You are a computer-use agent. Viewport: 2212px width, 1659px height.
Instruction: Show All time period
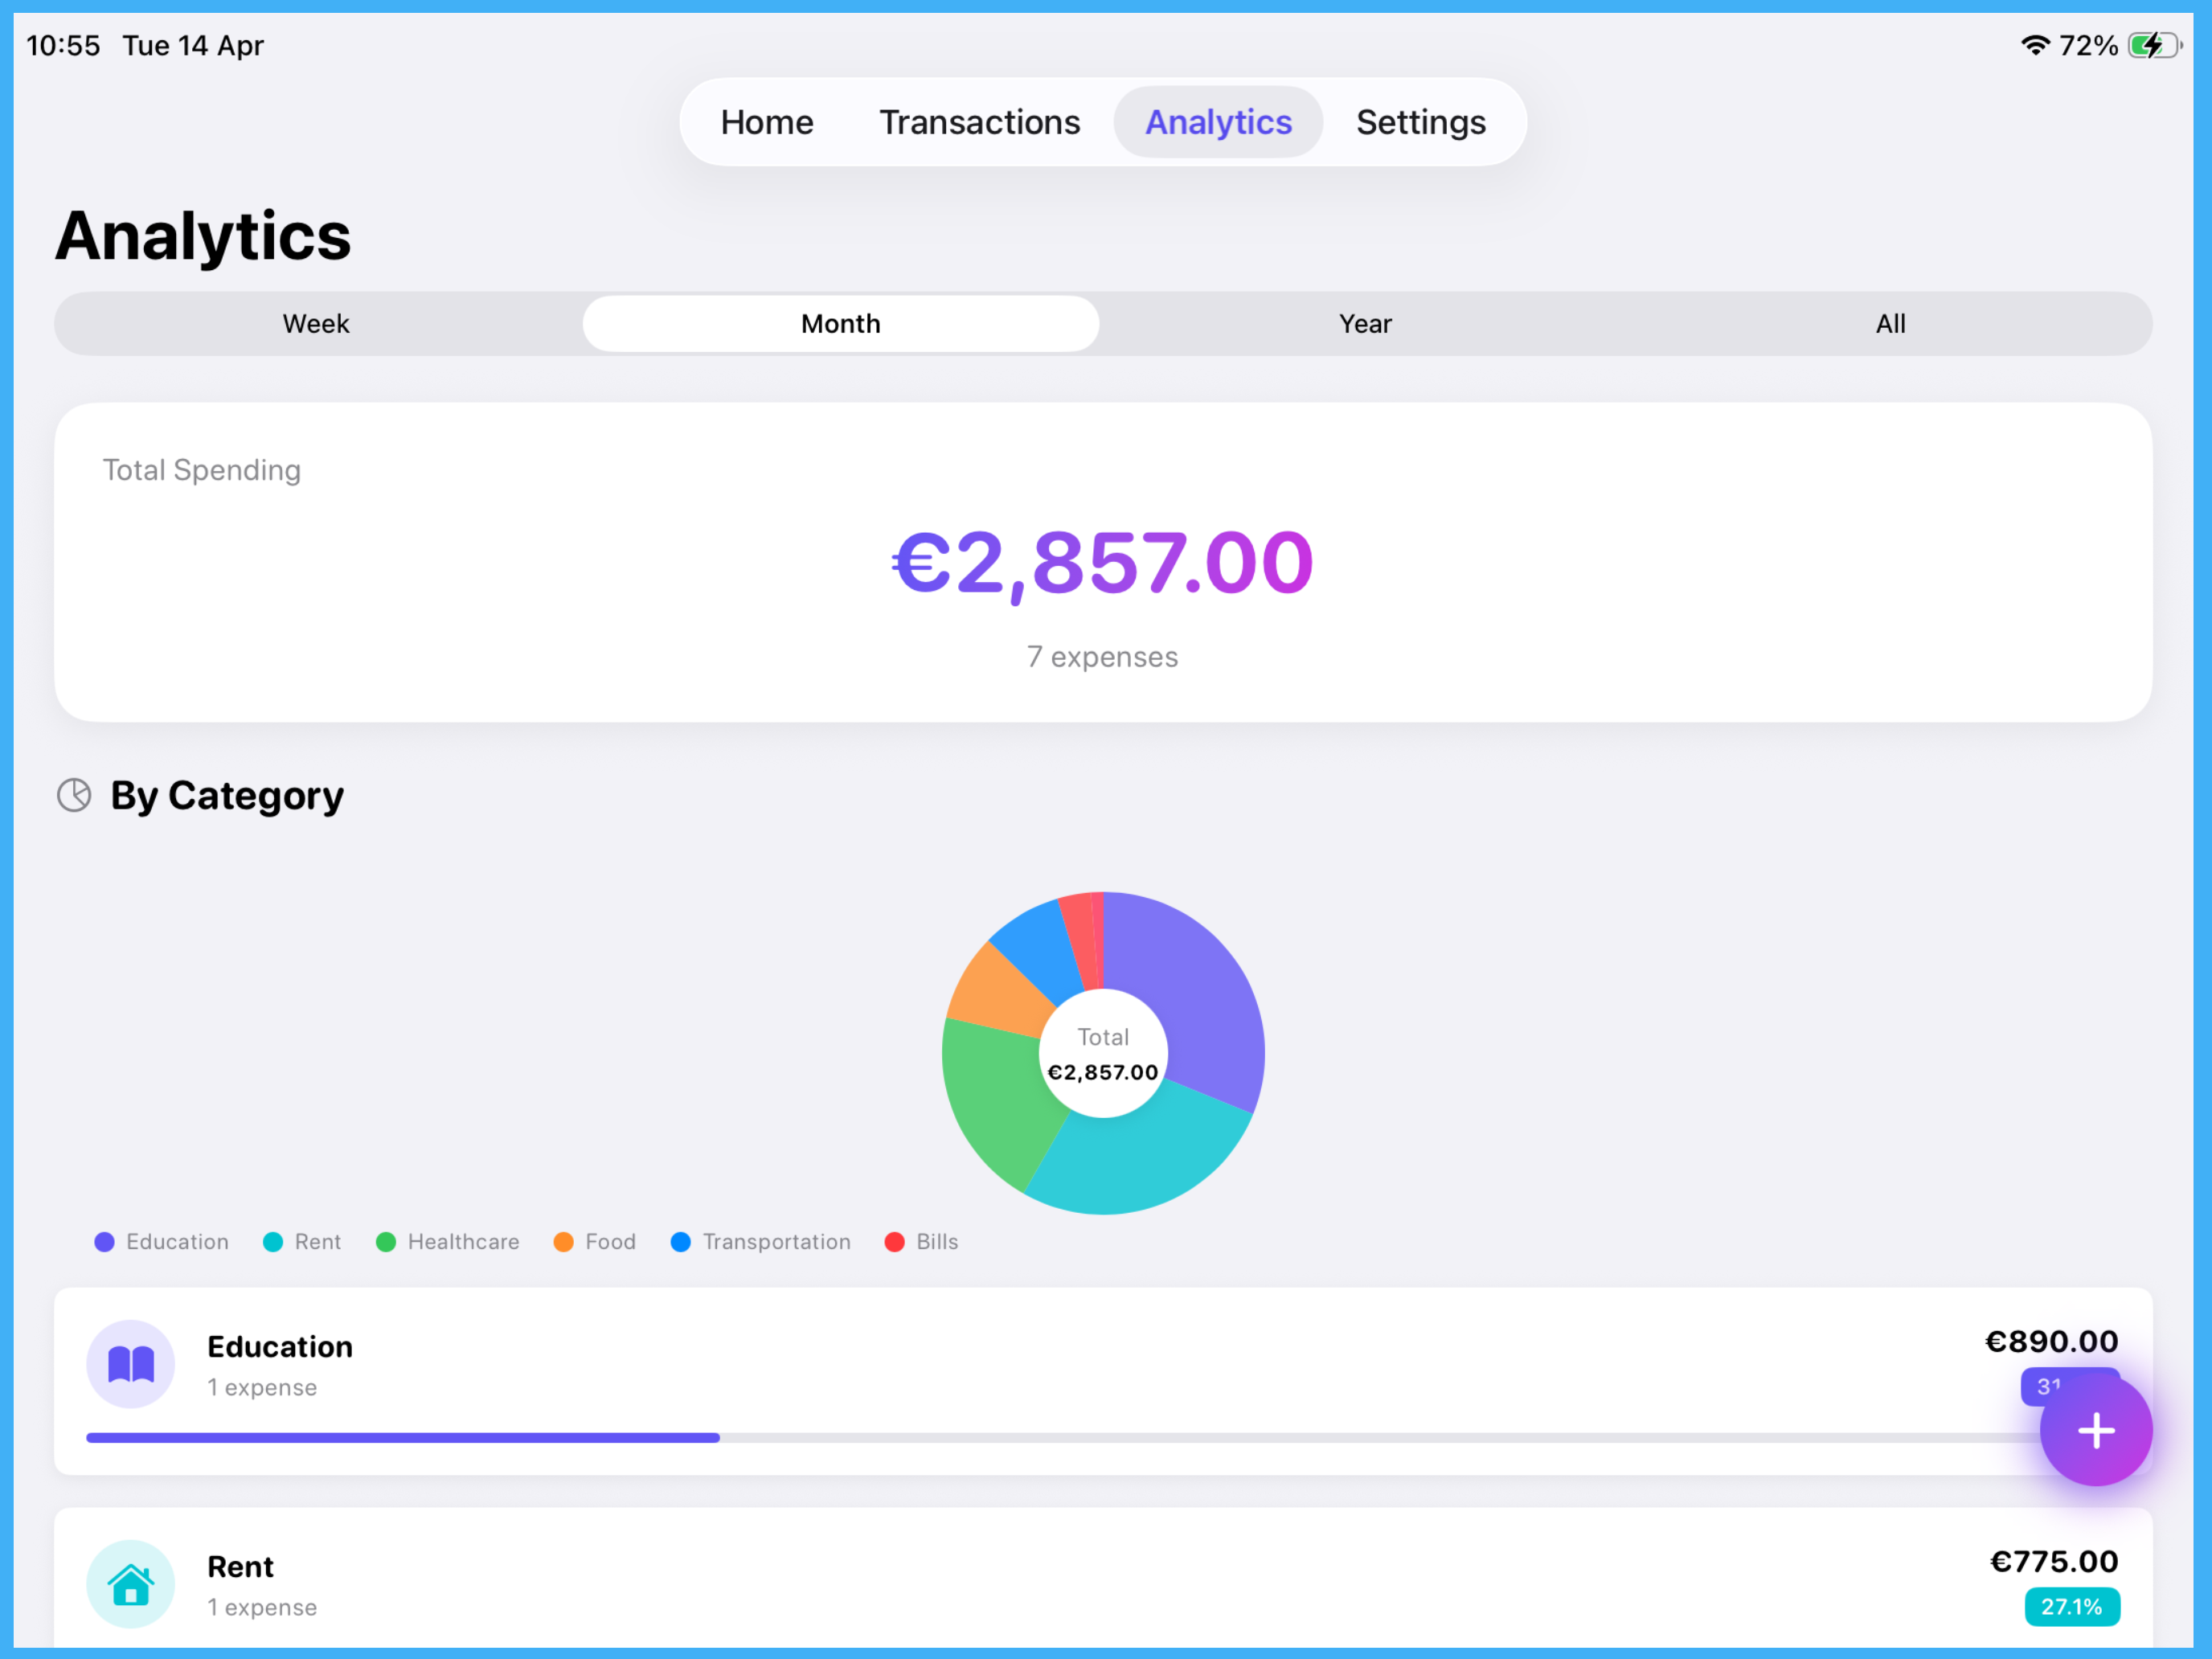pyautogui.click(x=1890, y=323)
